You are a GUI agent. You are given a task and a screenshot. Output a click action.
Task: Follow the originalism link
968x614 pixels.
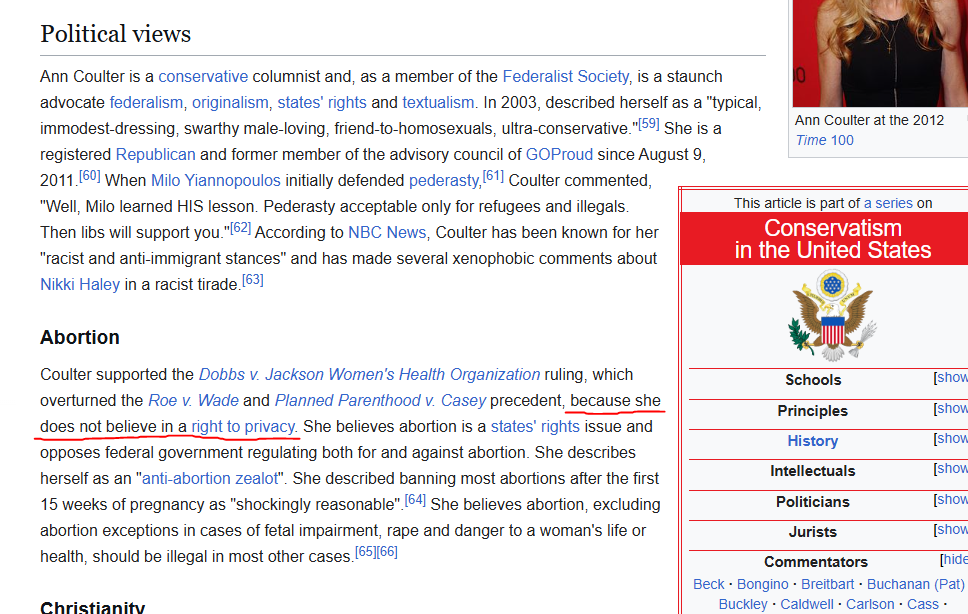[x=230, y=102]
